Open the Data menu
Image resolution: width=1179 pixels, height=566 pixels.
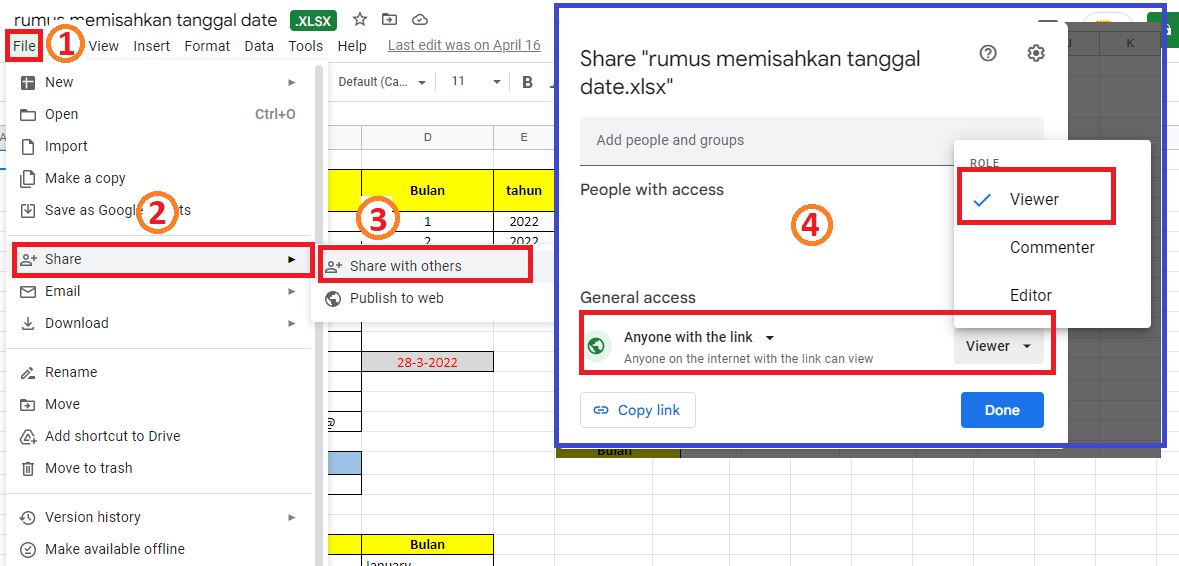[x=259, y=46]
